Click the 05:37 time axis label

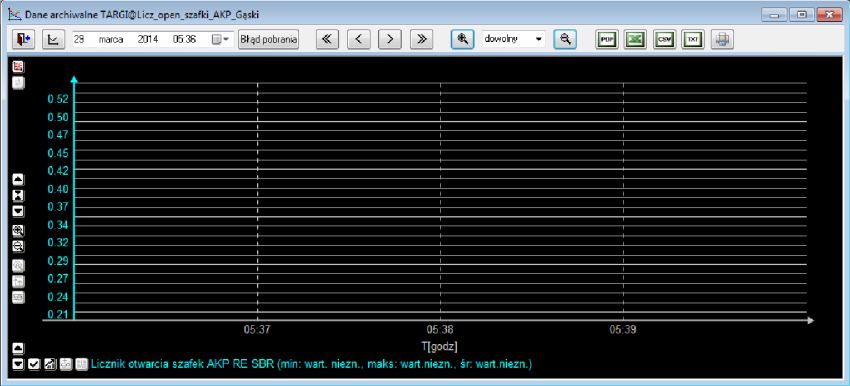(257, 330)
